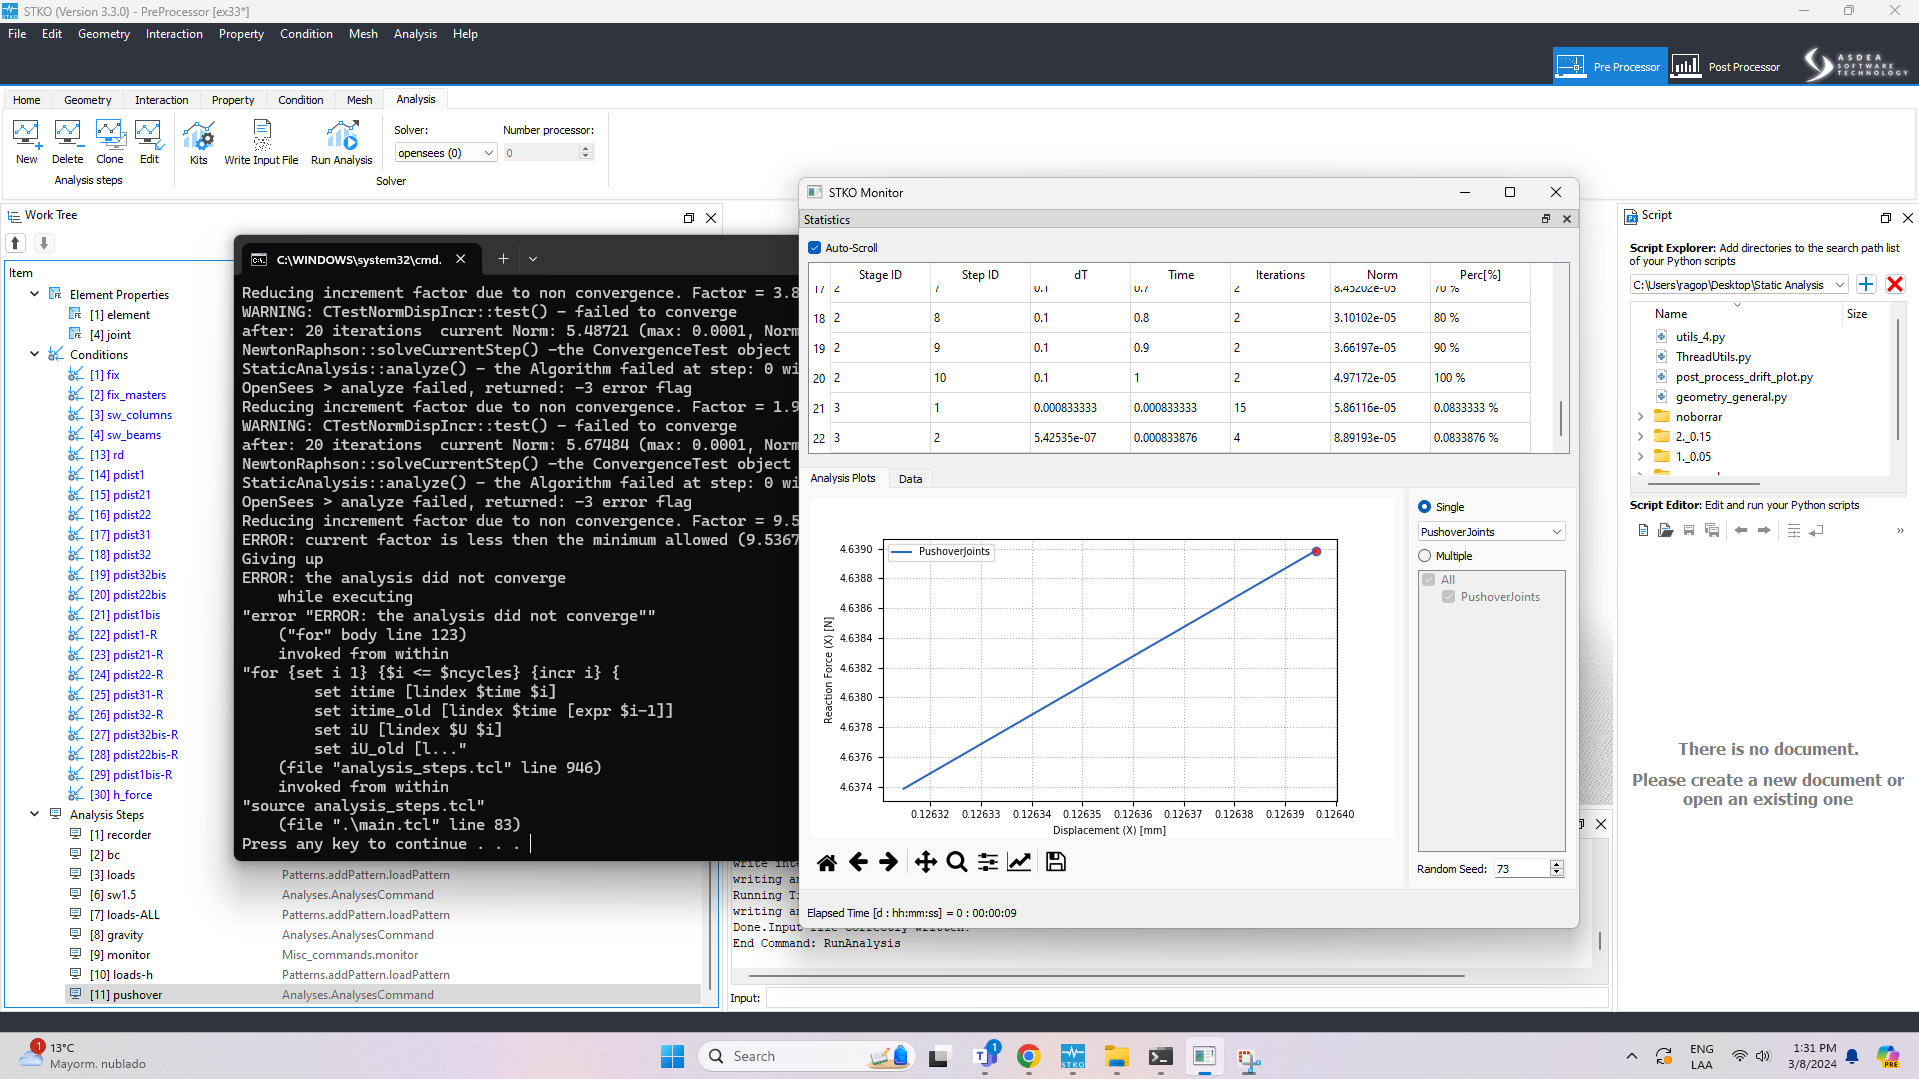The image size is (1919, 1079).
Task: Toggle the Auto-Scroll checkbox
Action: pos(814,248)
